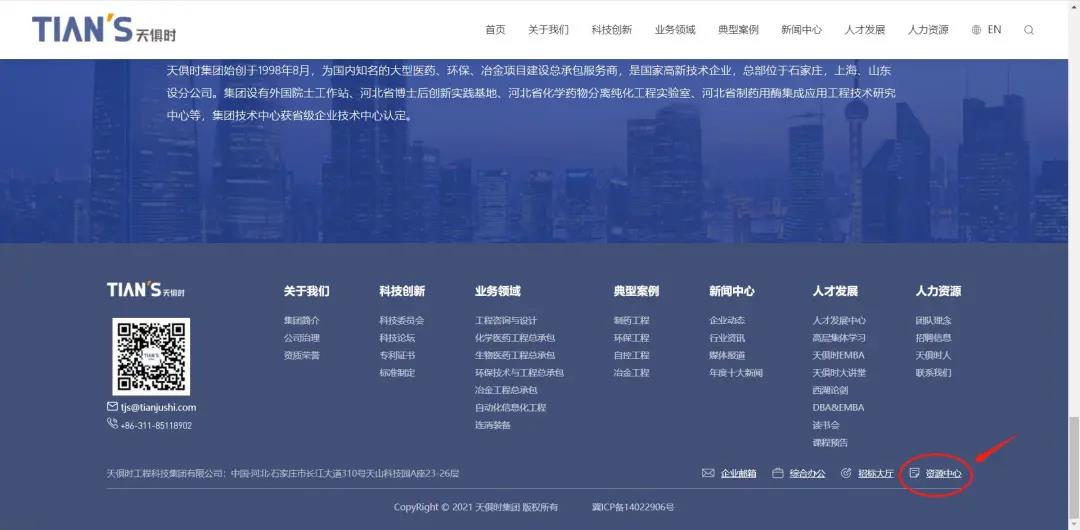This screenshot has height=530, width=1080.
Task: Click the icon beside 招标大厅
Action: [846, 473]
